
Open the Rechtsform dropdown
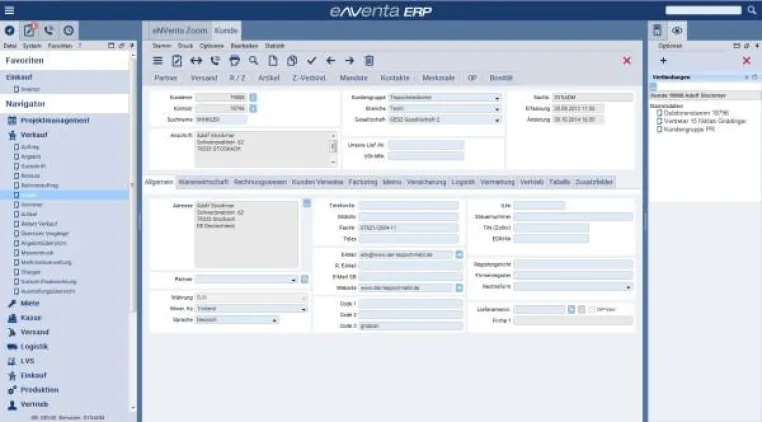(628, 287)
